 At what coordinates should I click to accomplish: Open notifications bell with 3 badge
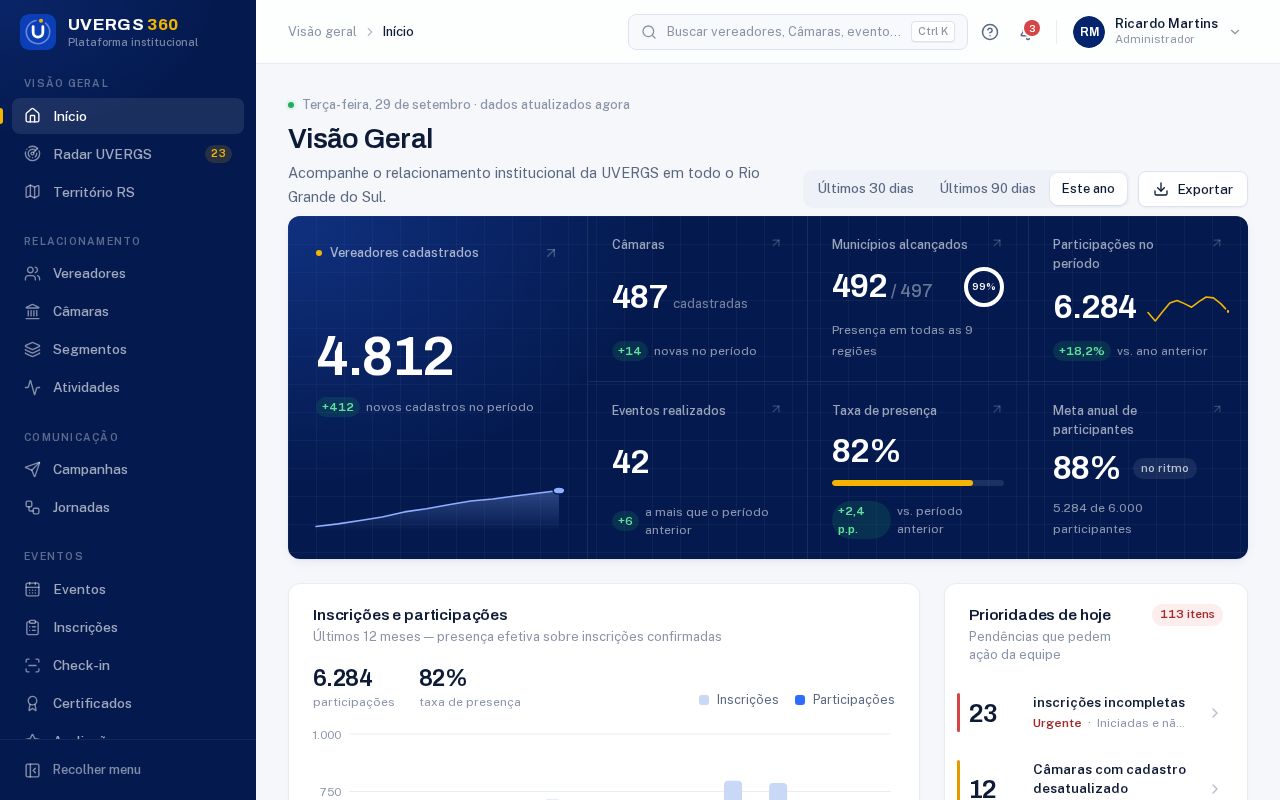click(x=1027, y=32)
